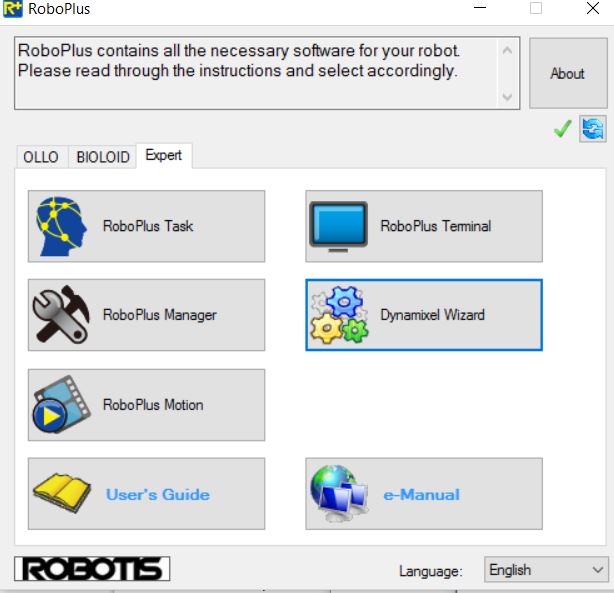Launch RoboPlus Motion
The height and width of the screenshot is (593, 614).
point(146,405)
